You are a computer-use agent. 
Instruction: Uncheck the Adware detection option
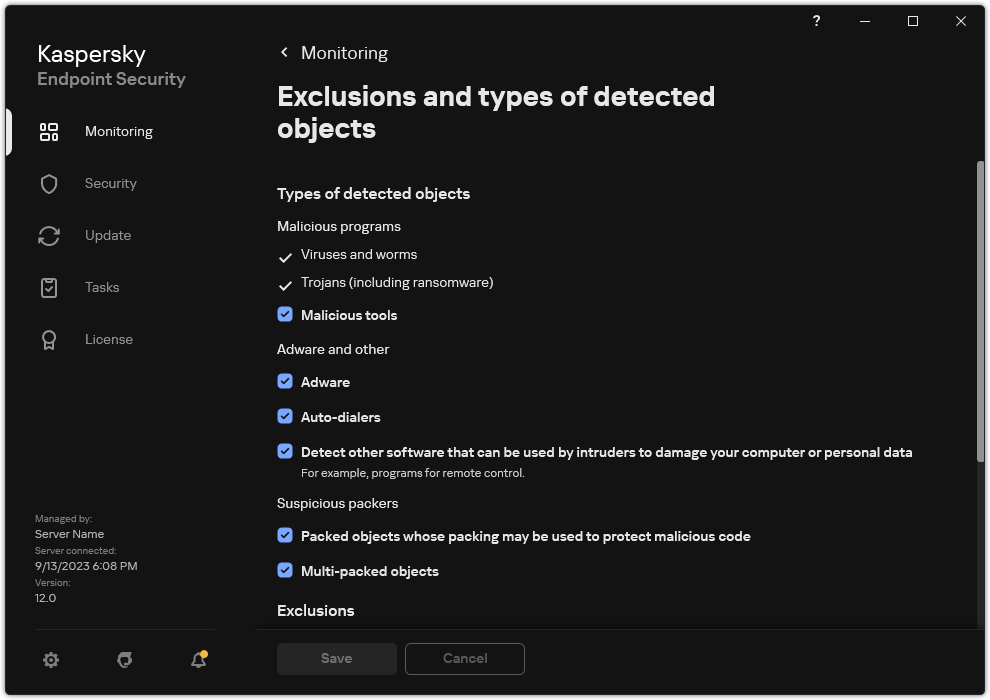click(x=285, y=381)
